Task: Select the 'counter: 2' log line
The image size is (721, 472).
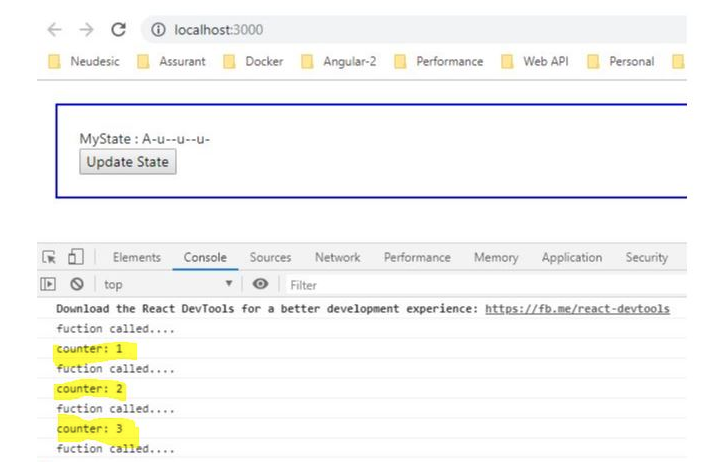Action: 90,389
